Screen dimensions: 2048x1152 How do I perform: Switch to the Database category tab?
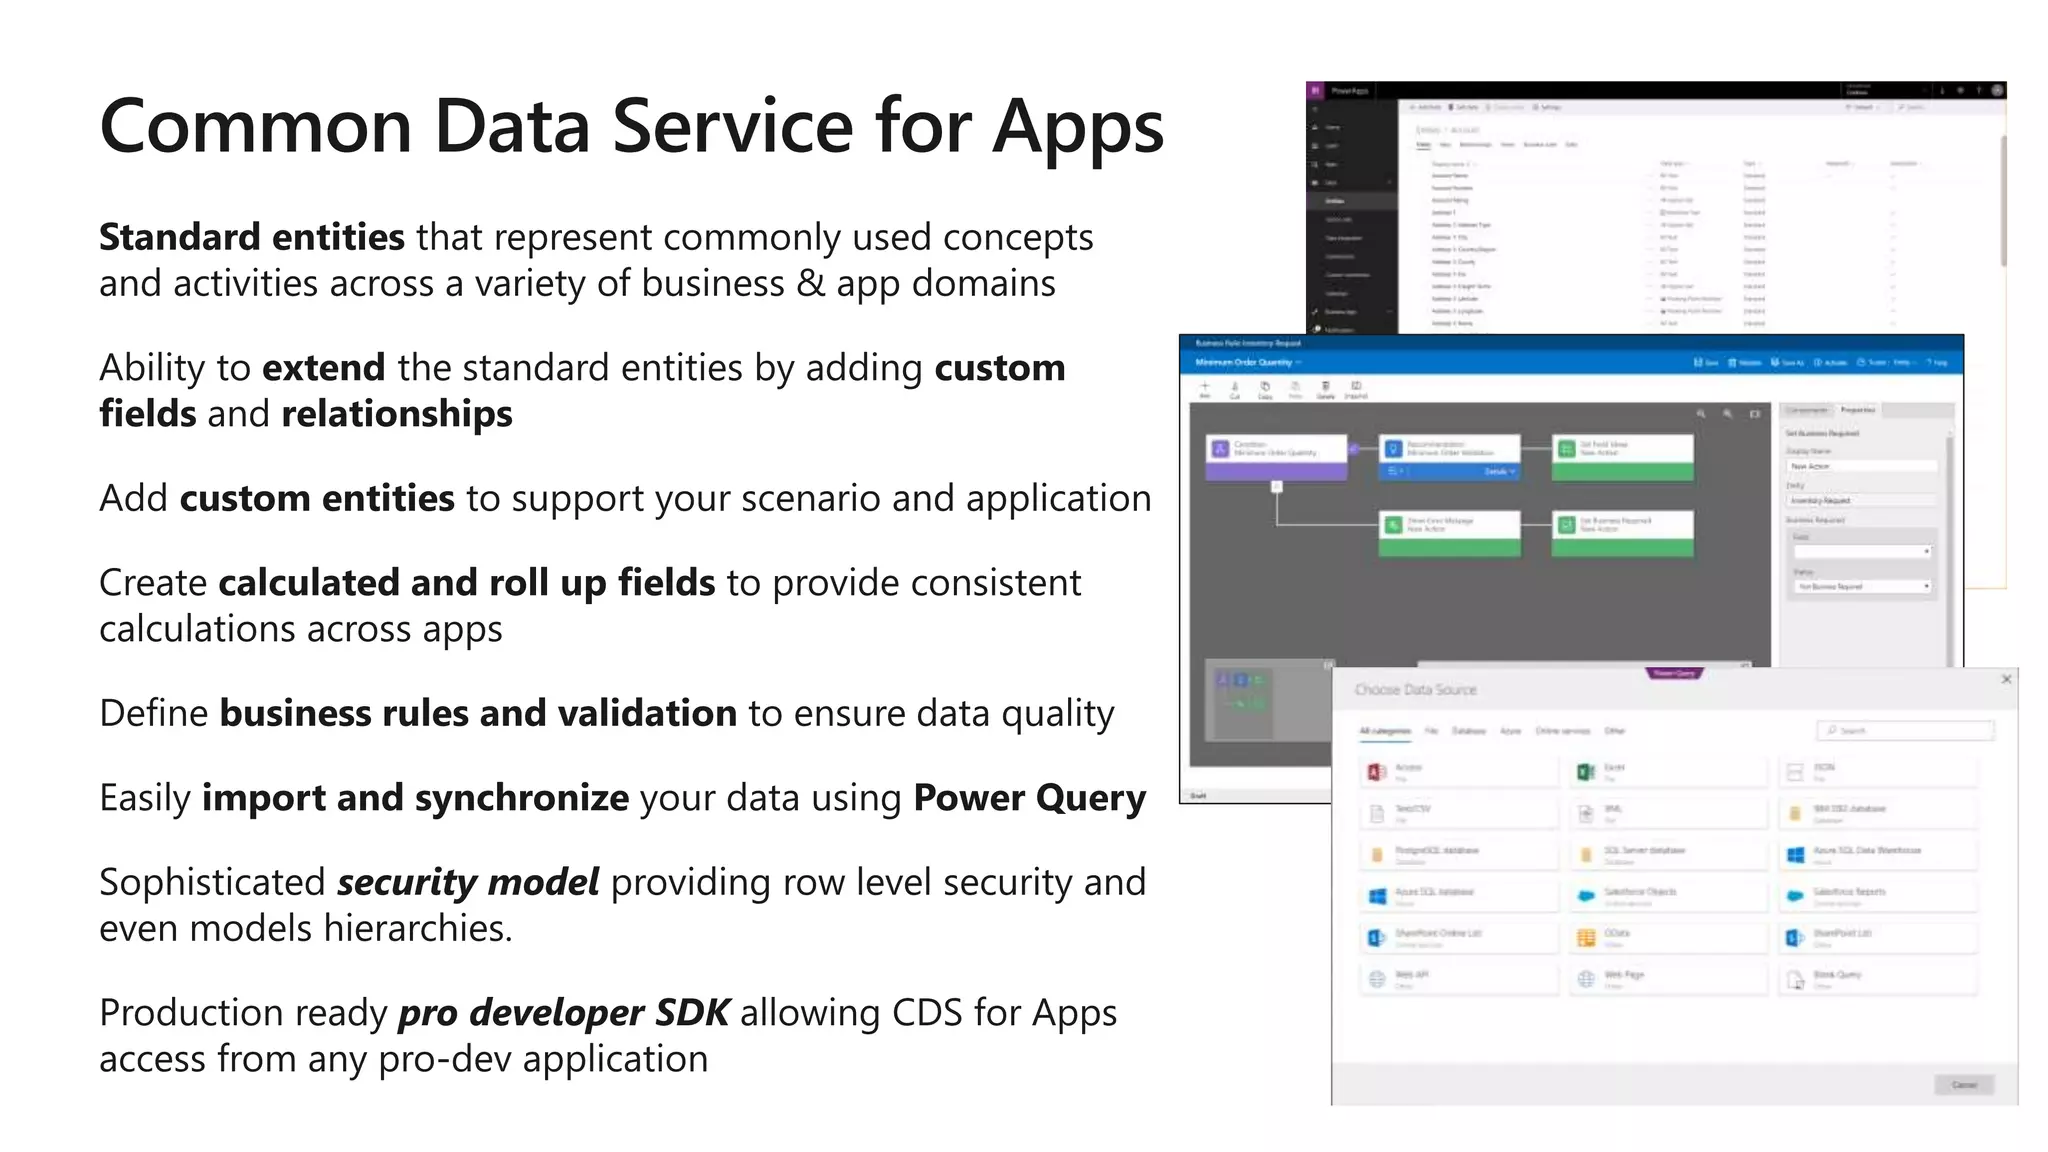point(1468,731)
